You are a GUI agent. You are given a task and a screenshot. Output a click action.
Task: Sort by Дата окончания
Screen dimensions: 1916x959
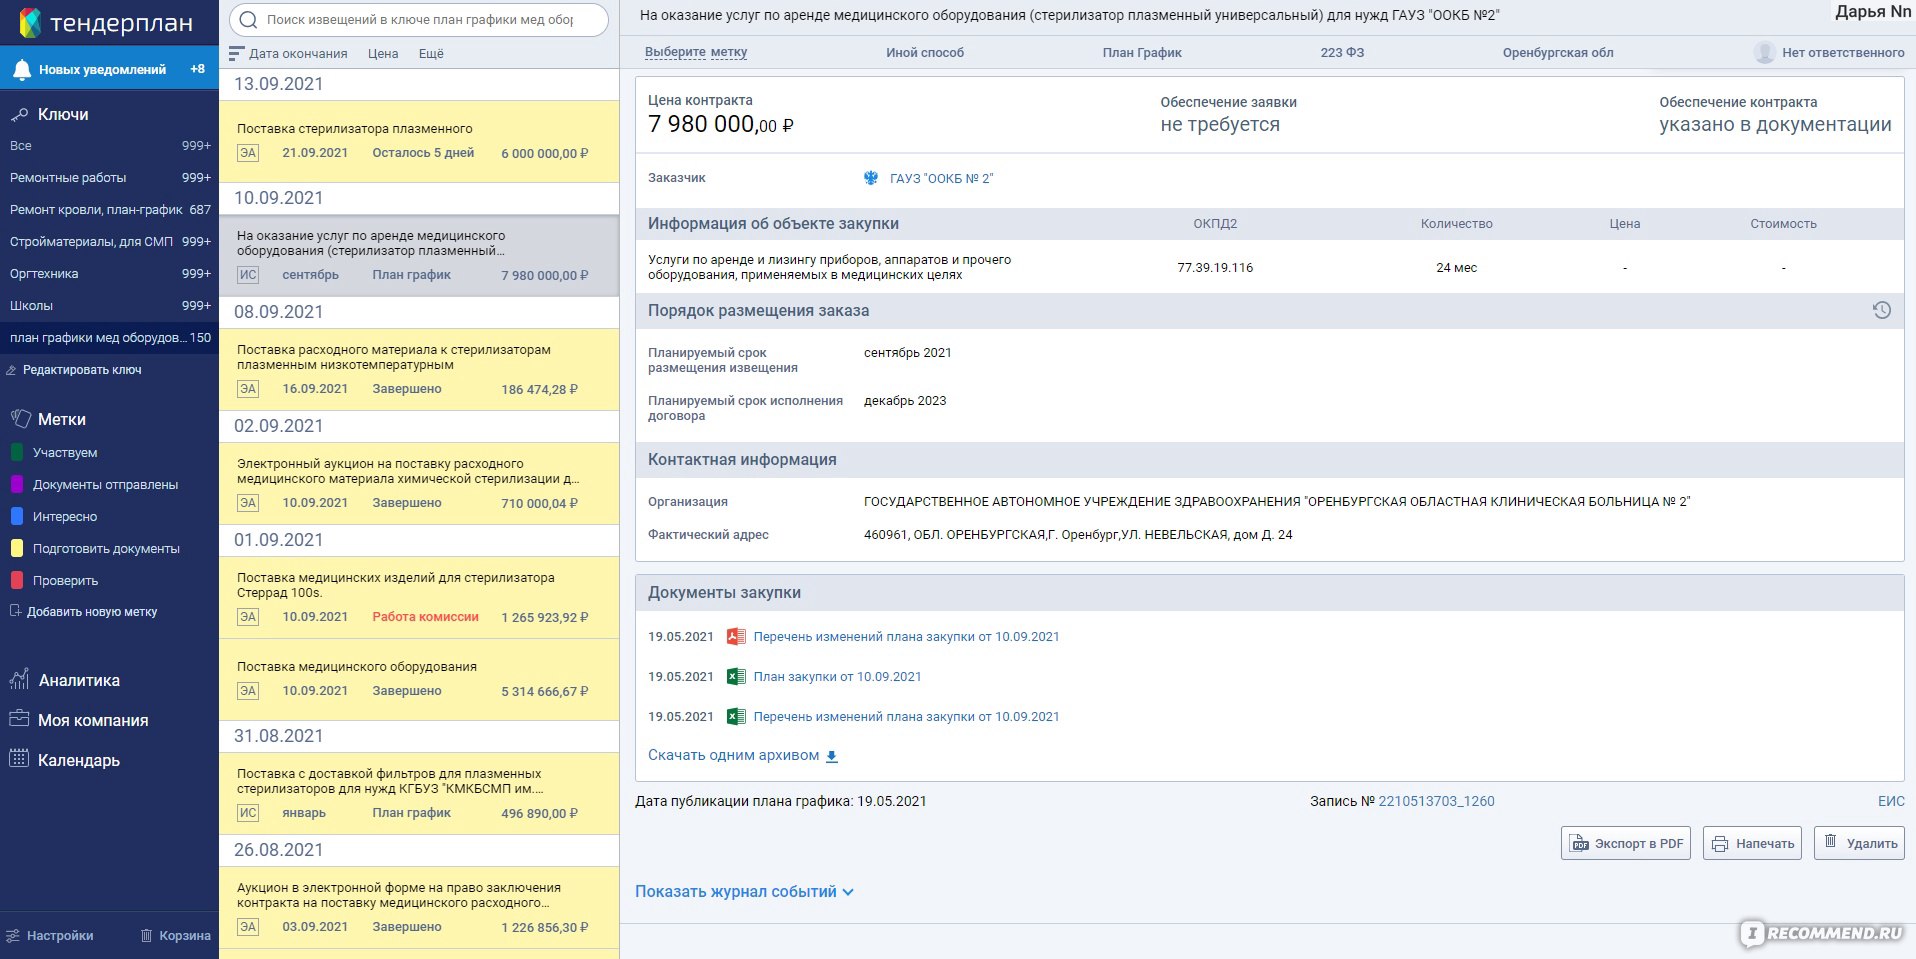click(x=298, y=54)
